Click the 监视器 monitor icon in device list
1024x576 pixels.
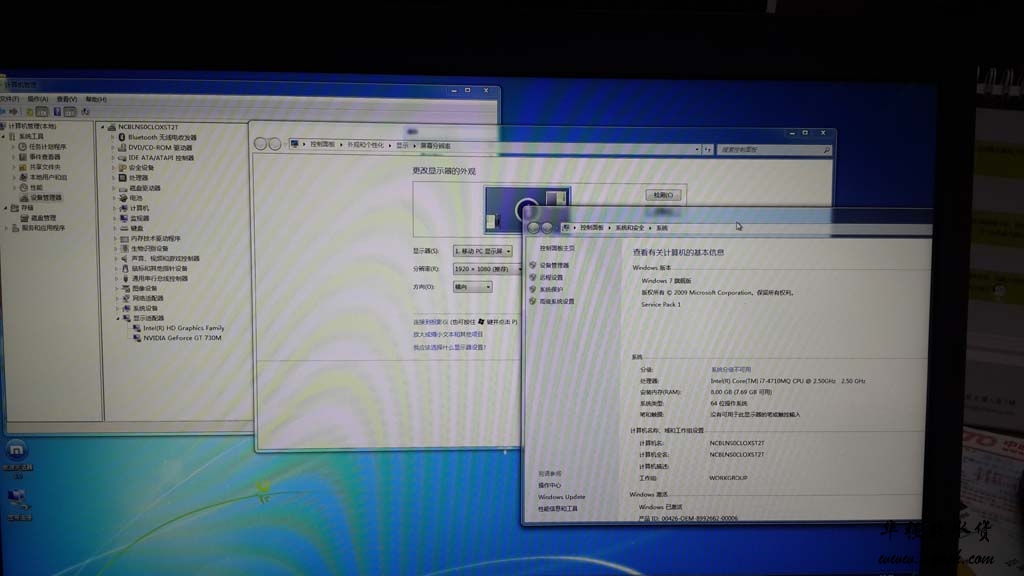pos(123,218)
